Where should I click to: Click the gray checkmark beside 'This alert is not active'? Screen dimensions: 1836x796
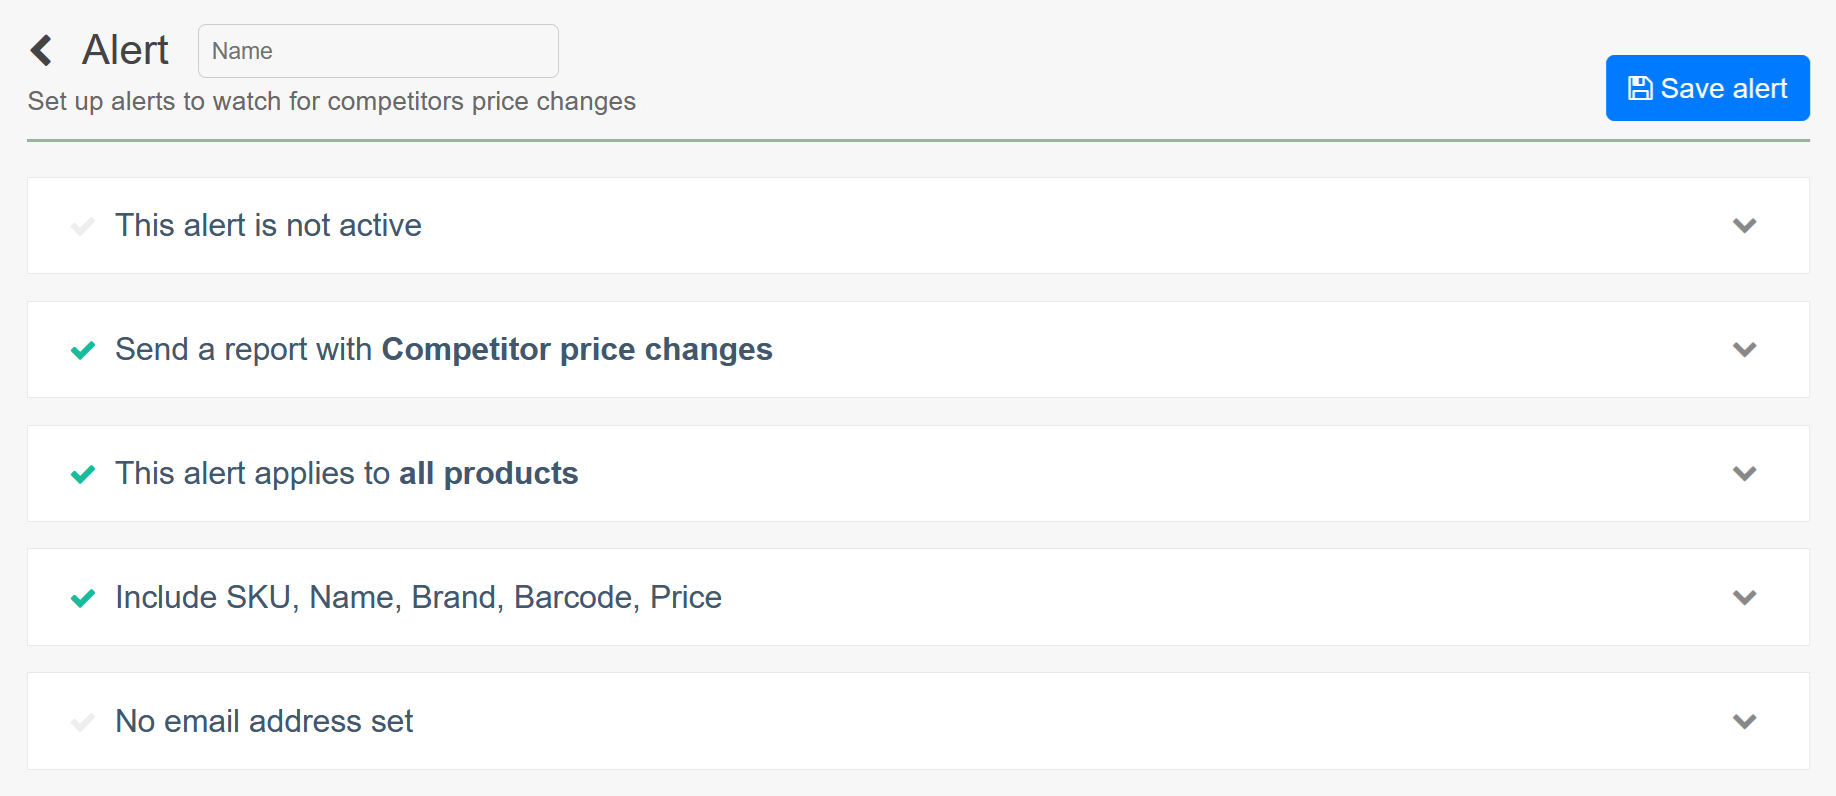(83, 226)
